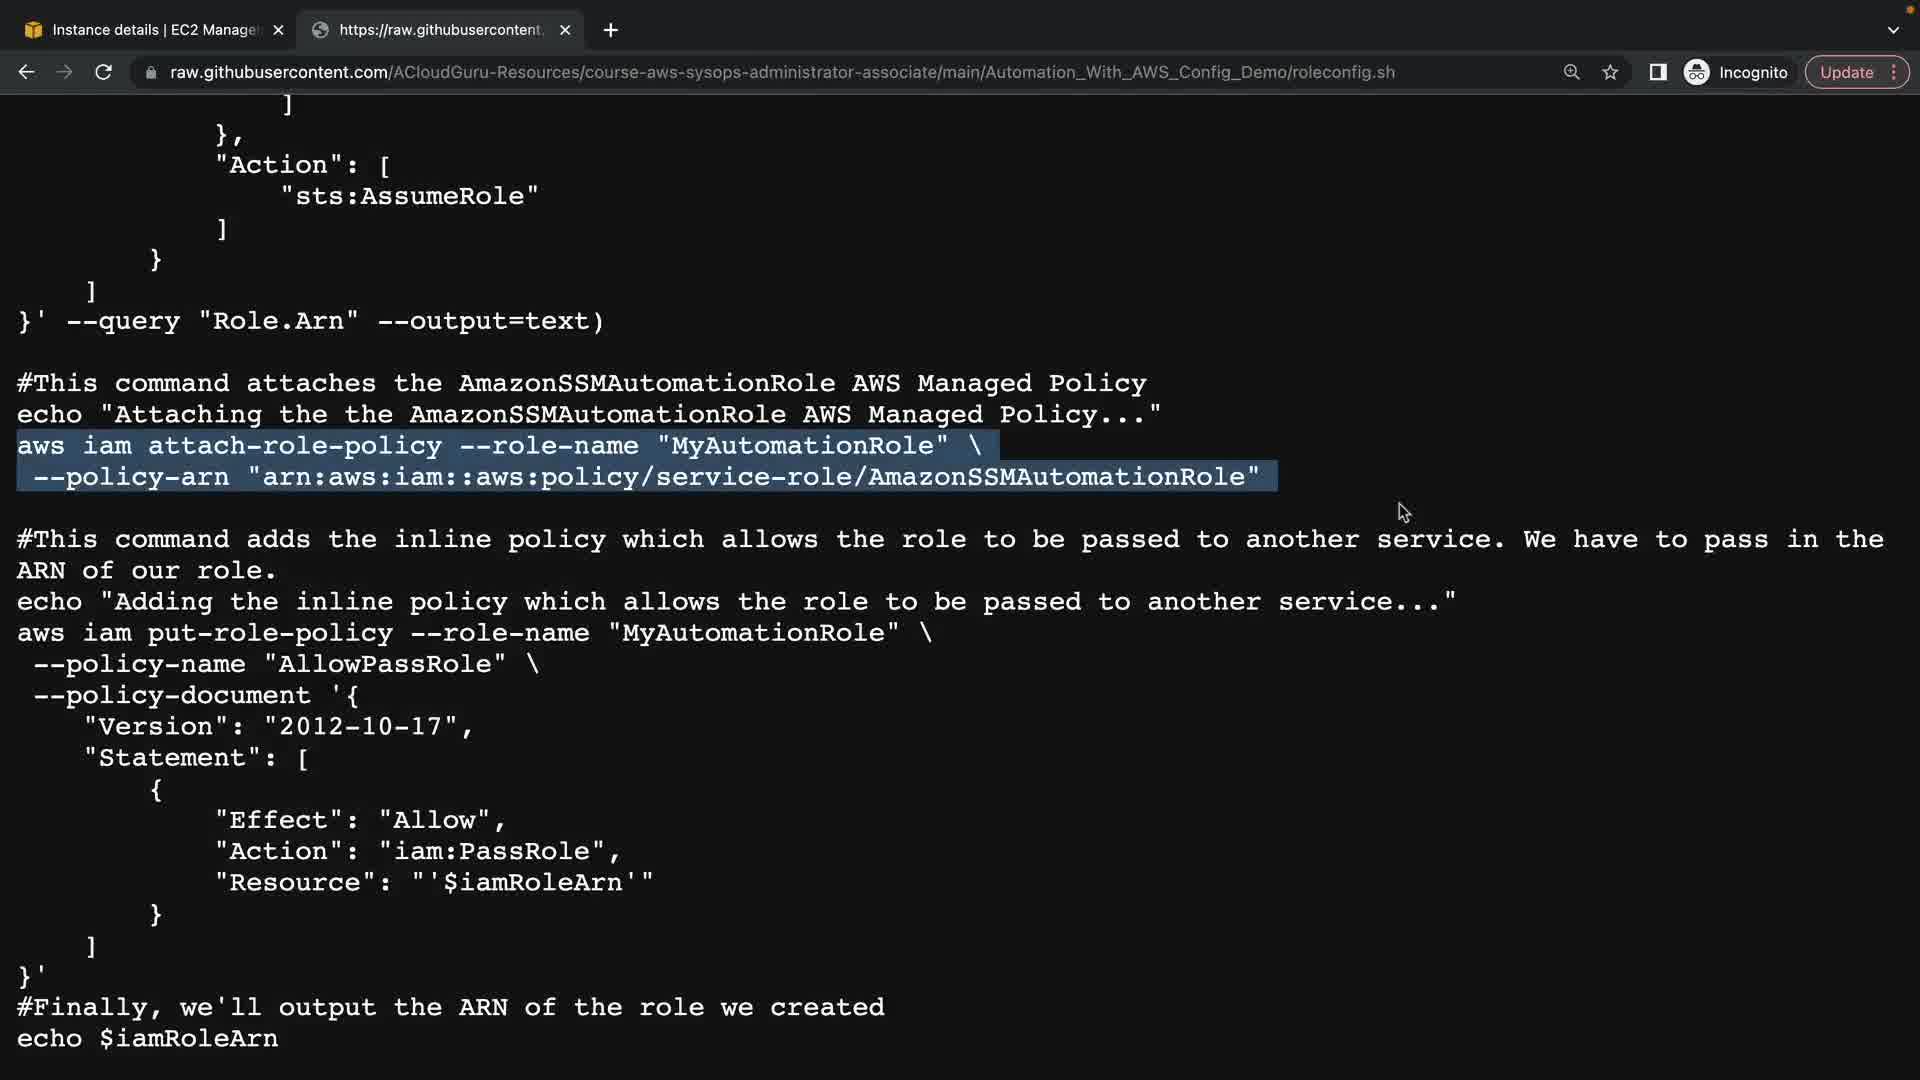Click the address bar URL text
The height and width of the screenshot is (1080, 1920).
[780, 72]
